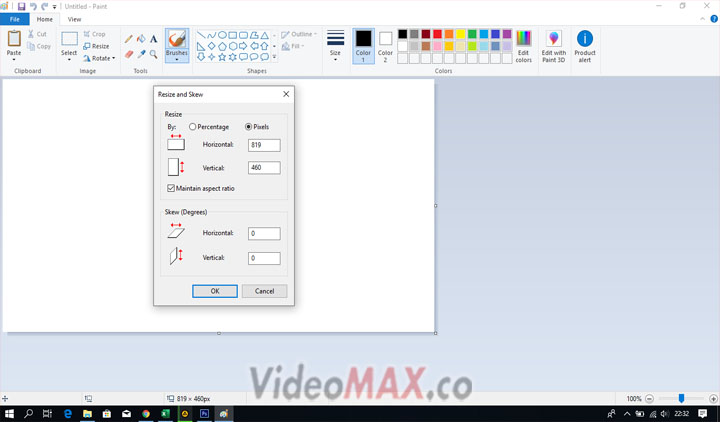Select the Pixels radio button
The width and height of the screenshot is (720, 422).
pyautogui.click(x=248, y=127)
